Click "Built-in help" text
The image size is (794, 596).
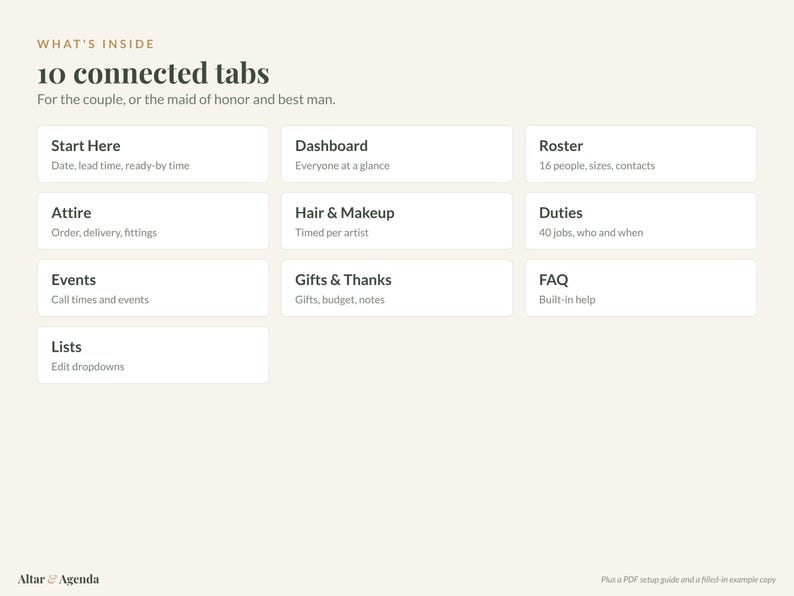[x=567, y=300]
